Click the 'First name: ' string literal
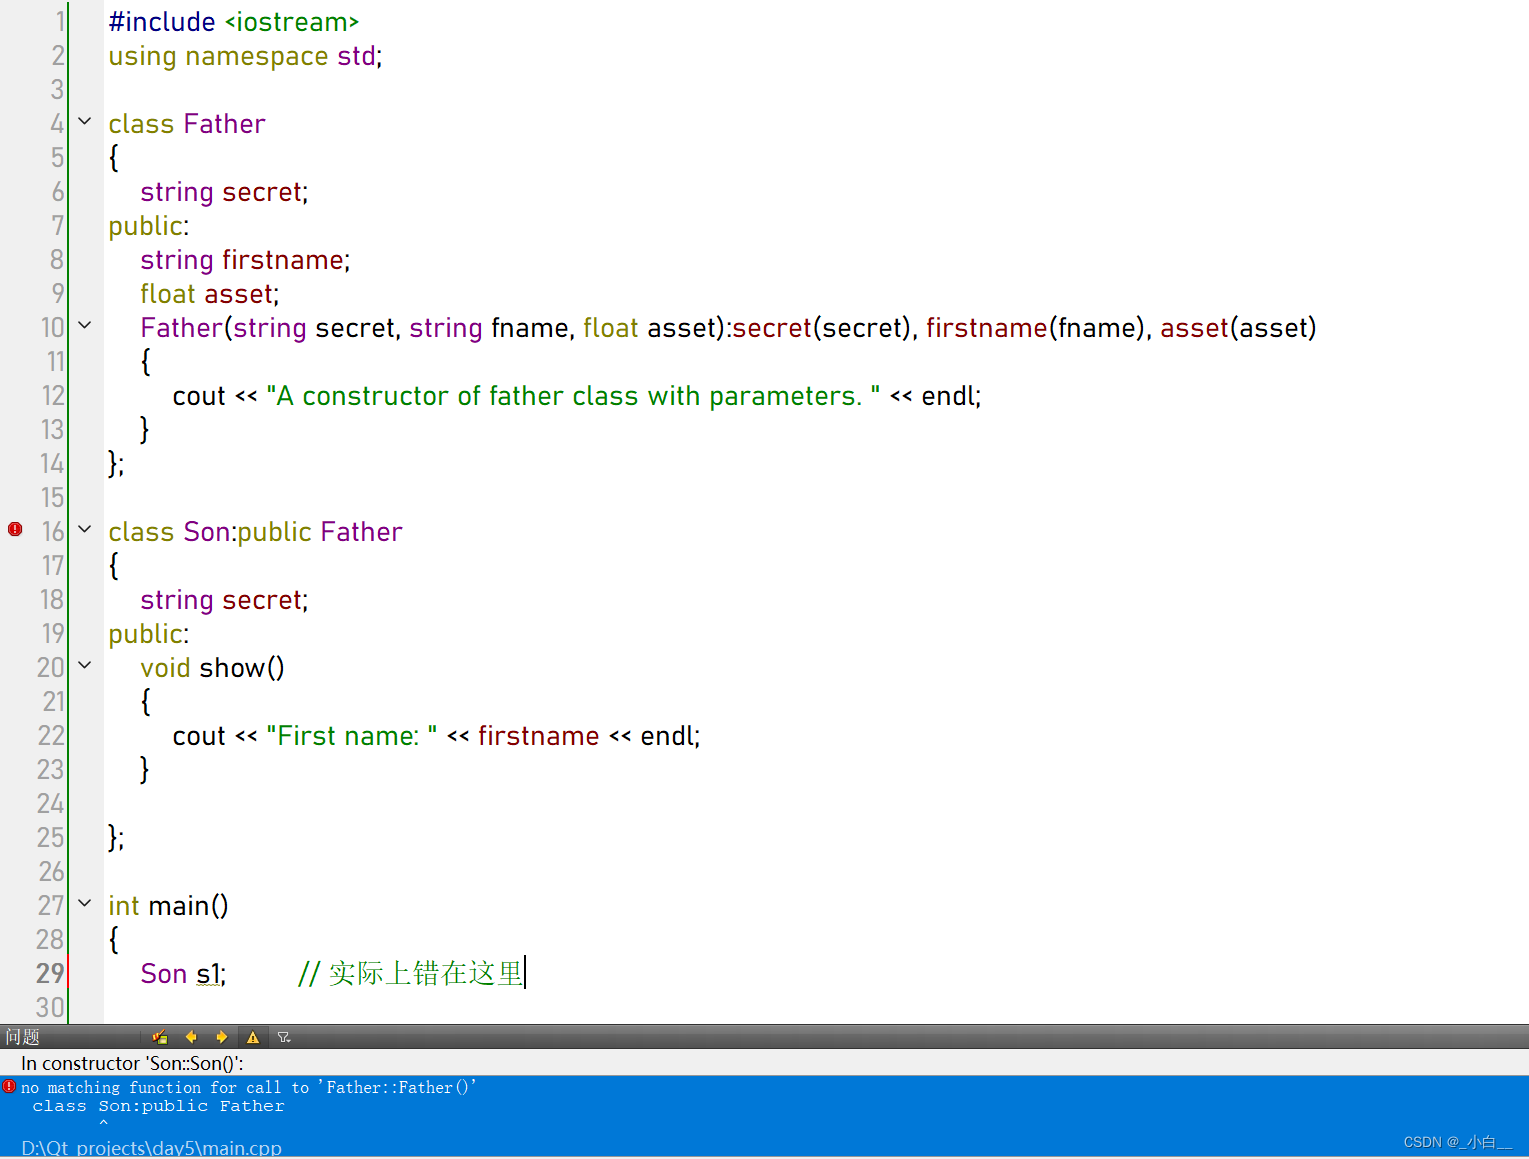The height and width of the screenshot is (1159, 1529). 352,736
